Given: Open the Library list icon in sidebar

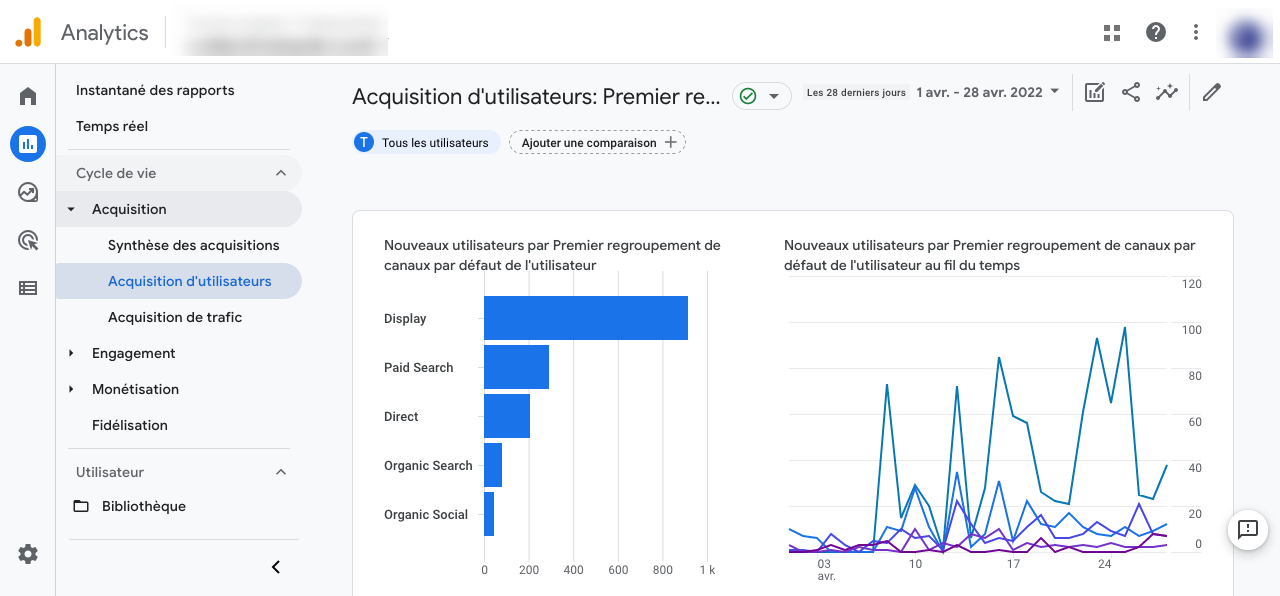Looking at the screenshot, I should (x=28, y=288).
